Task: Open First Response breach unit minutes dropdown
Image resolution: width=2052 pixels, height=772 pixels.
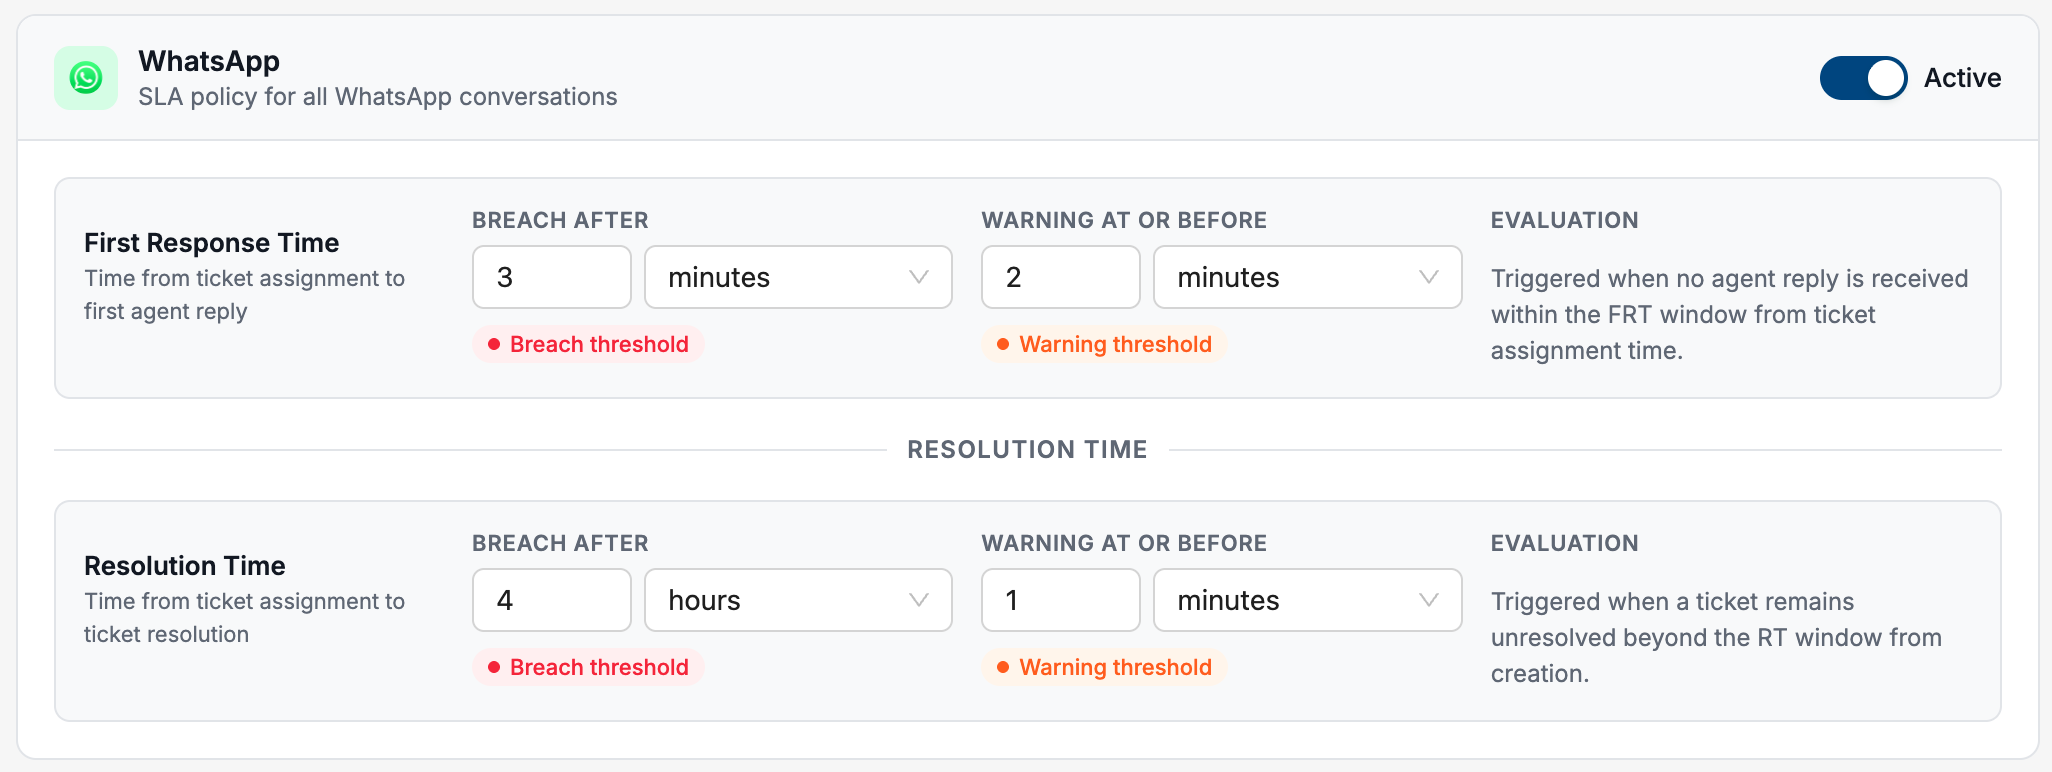Action: tap(798, 277)
